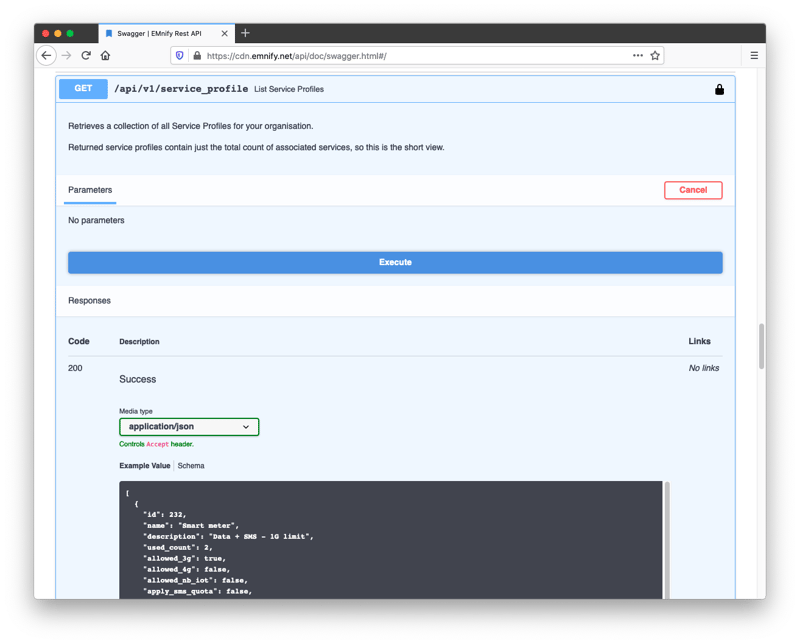This screenshot has height=644, width=800.
Task: Open the Media type application/json dropdown
Action: pyautogui.click(x=189, y=427)
